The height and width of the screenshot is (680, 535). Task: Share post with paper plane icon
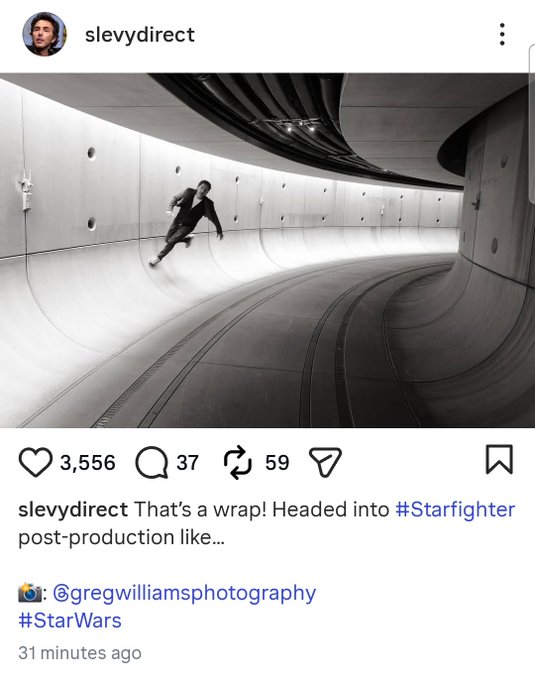[325, 462]
